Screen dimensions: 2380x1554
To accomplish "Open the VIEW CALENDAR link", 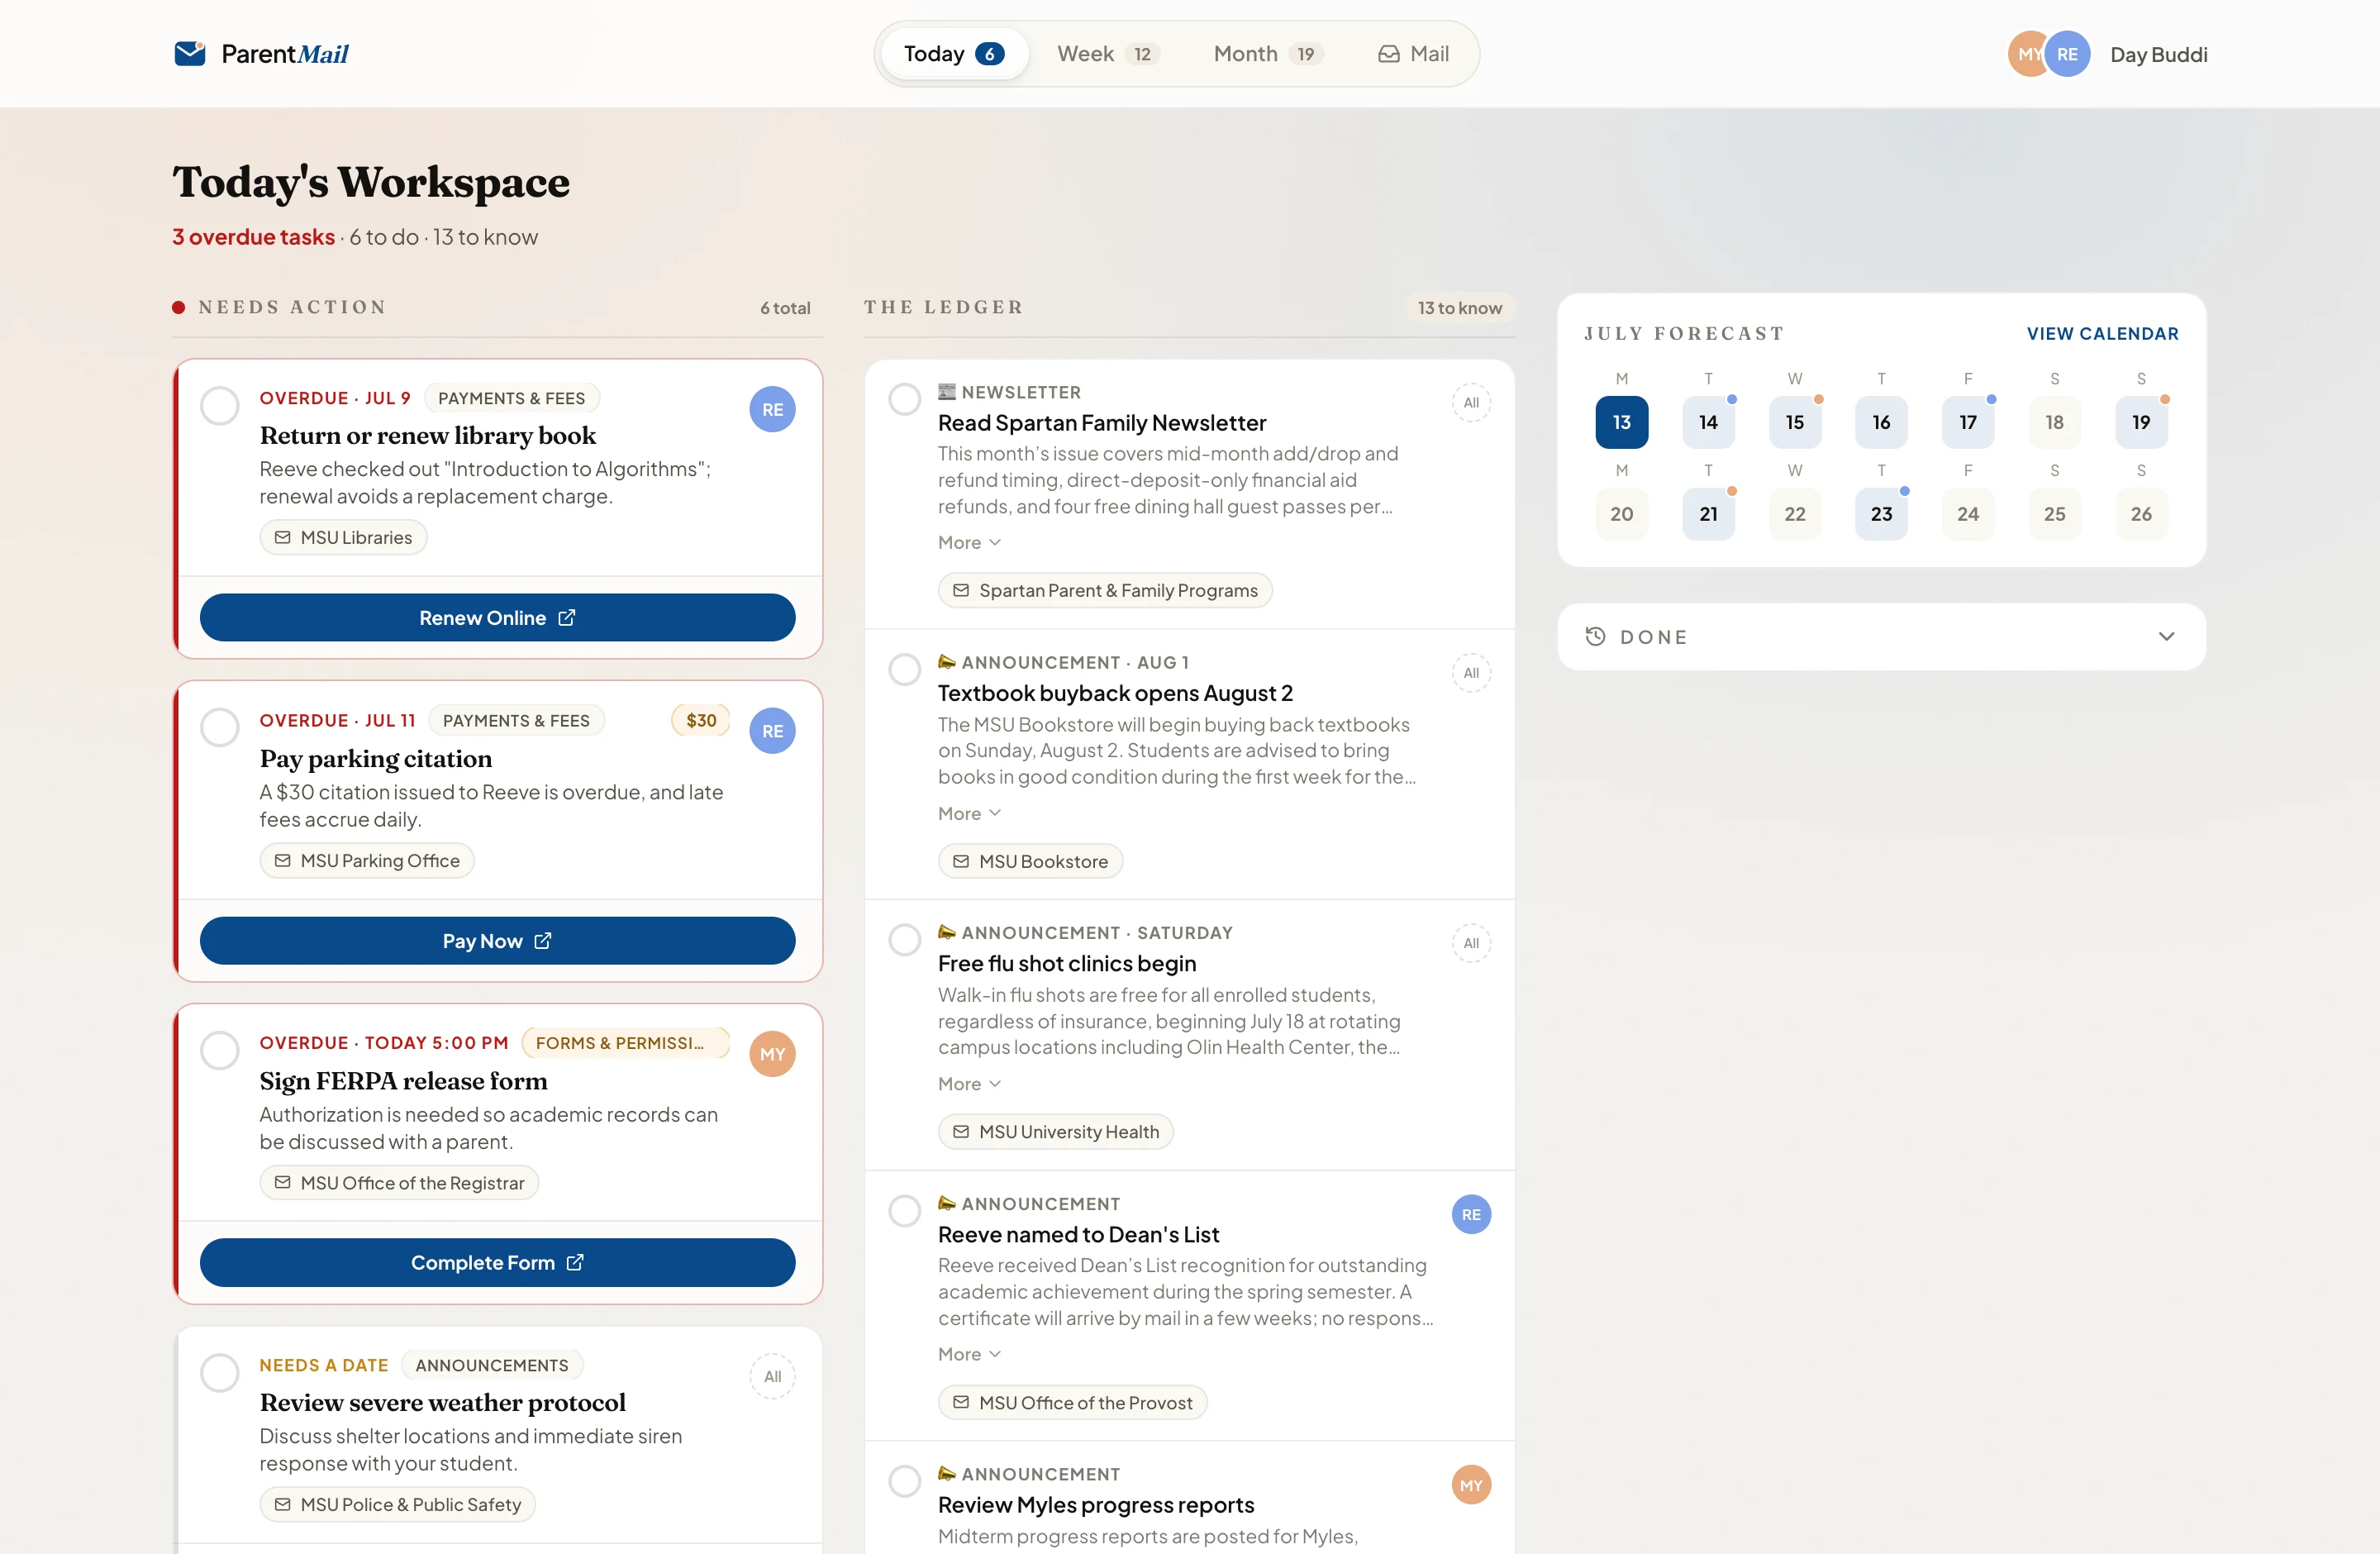I will pos(2102,333).
